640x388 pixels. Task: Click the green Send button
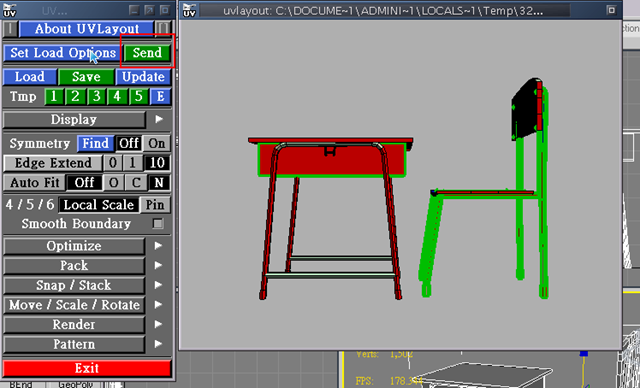pos(147,53)
